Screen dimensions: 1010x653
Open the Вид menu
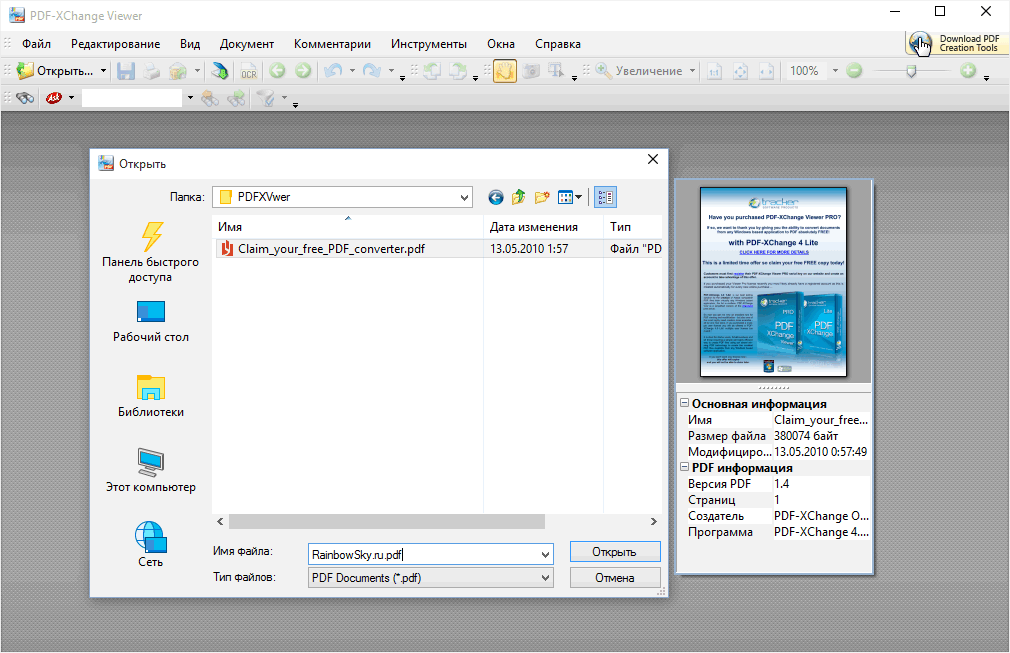tap(190, 44)
